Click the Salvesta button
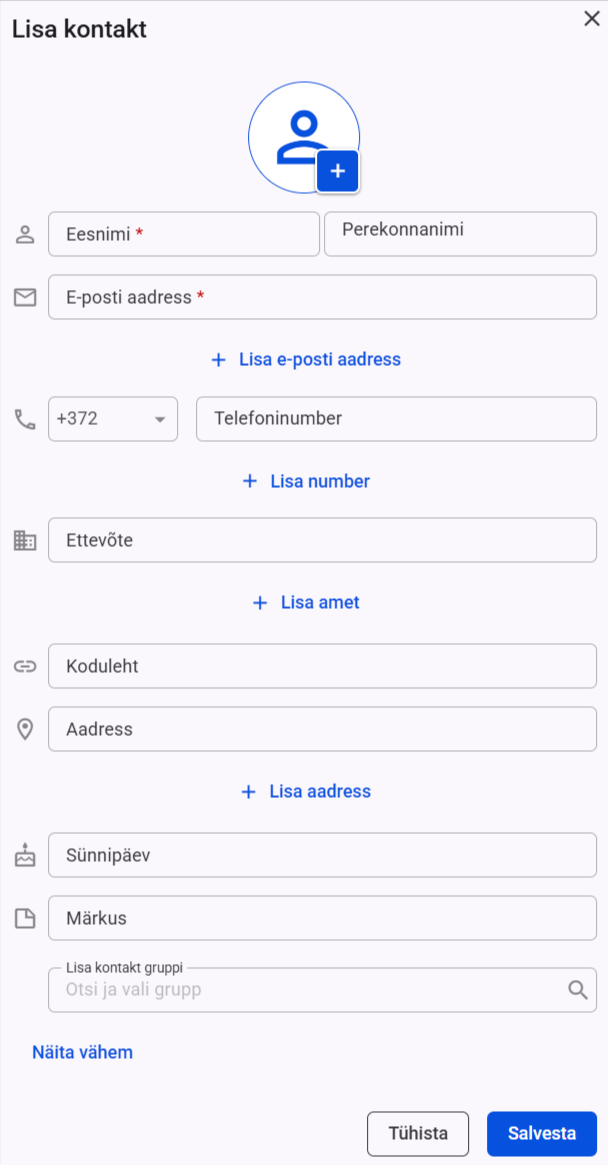This screenshot has height=1165, width=608. [x=542, y=1134]
